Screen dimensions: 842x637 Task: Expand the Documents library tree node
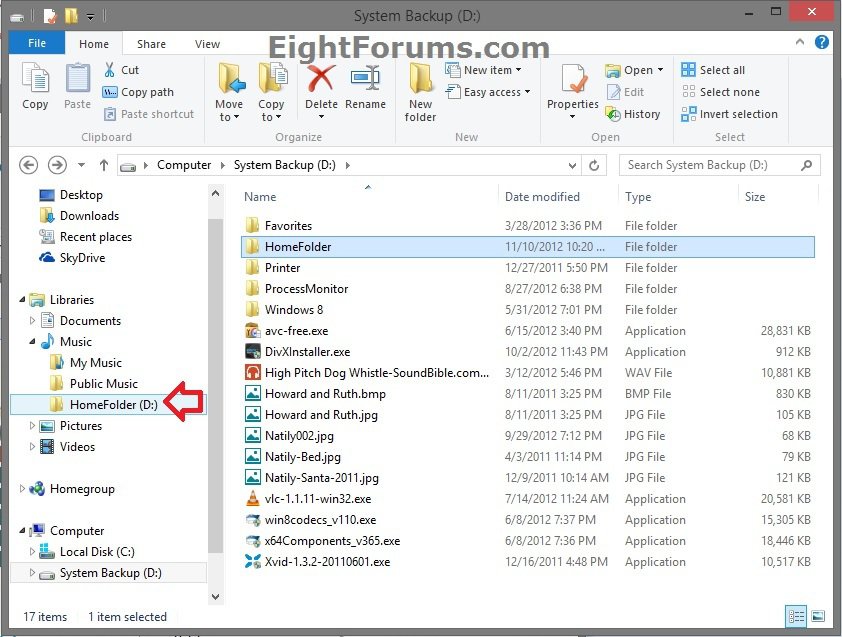click(x=33, y=321)
